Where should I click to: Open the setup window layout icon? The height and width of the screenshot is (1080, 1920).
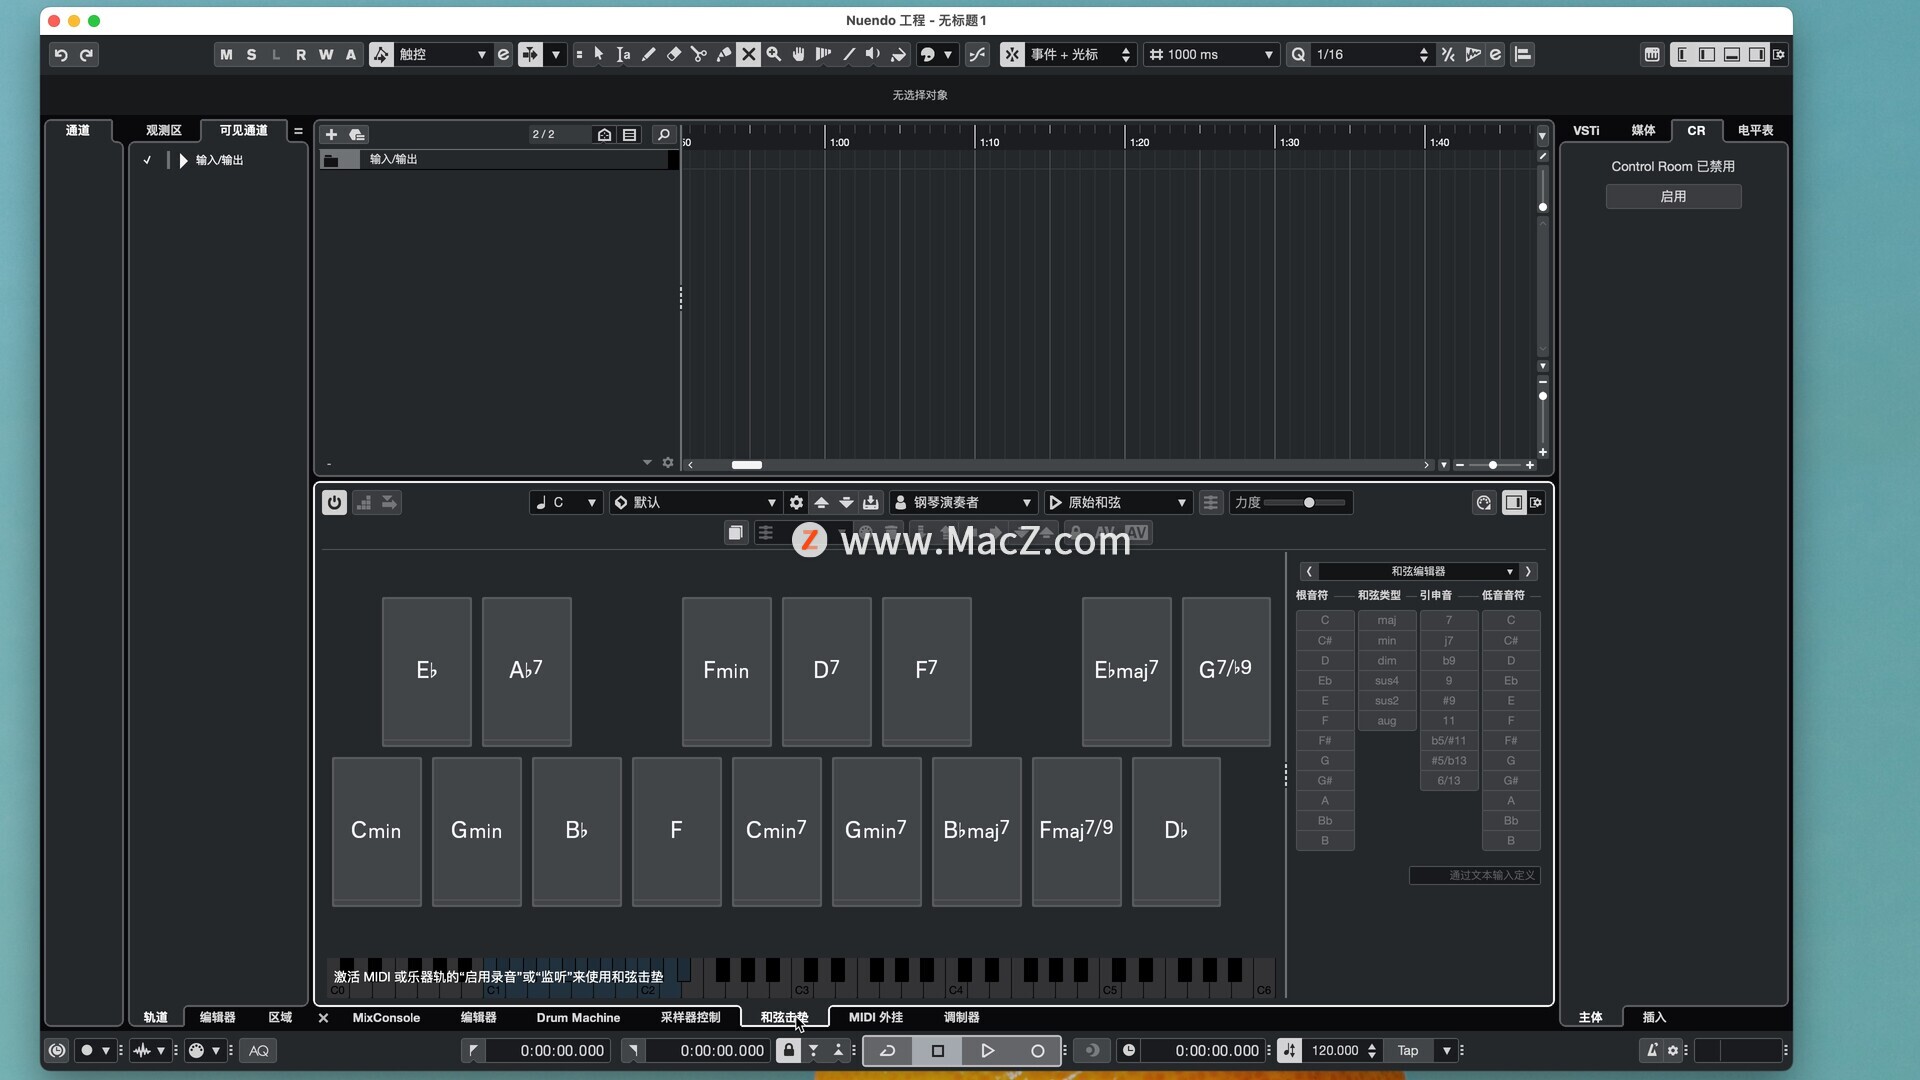1779,54
